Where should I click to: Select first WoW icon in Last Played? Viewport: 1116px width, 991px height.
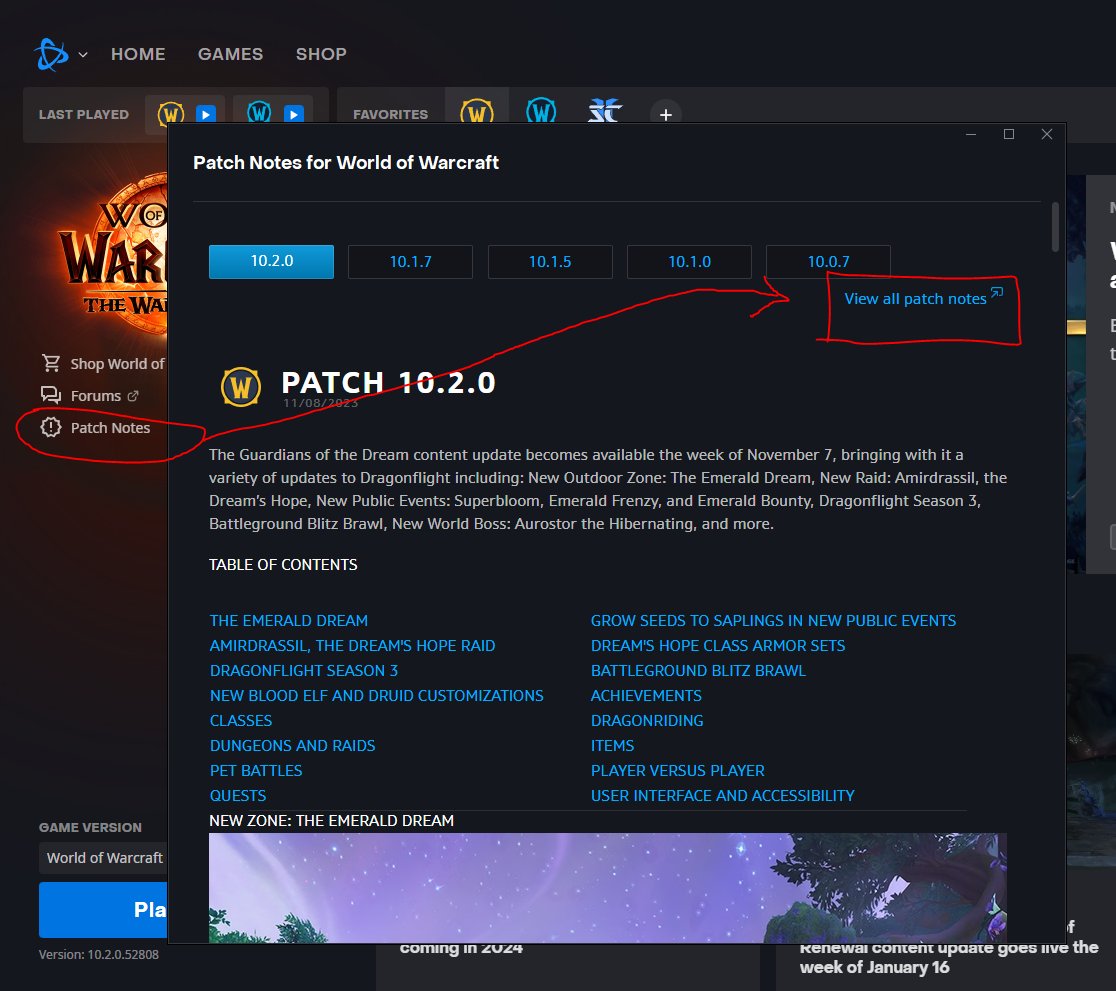(171, 114)
